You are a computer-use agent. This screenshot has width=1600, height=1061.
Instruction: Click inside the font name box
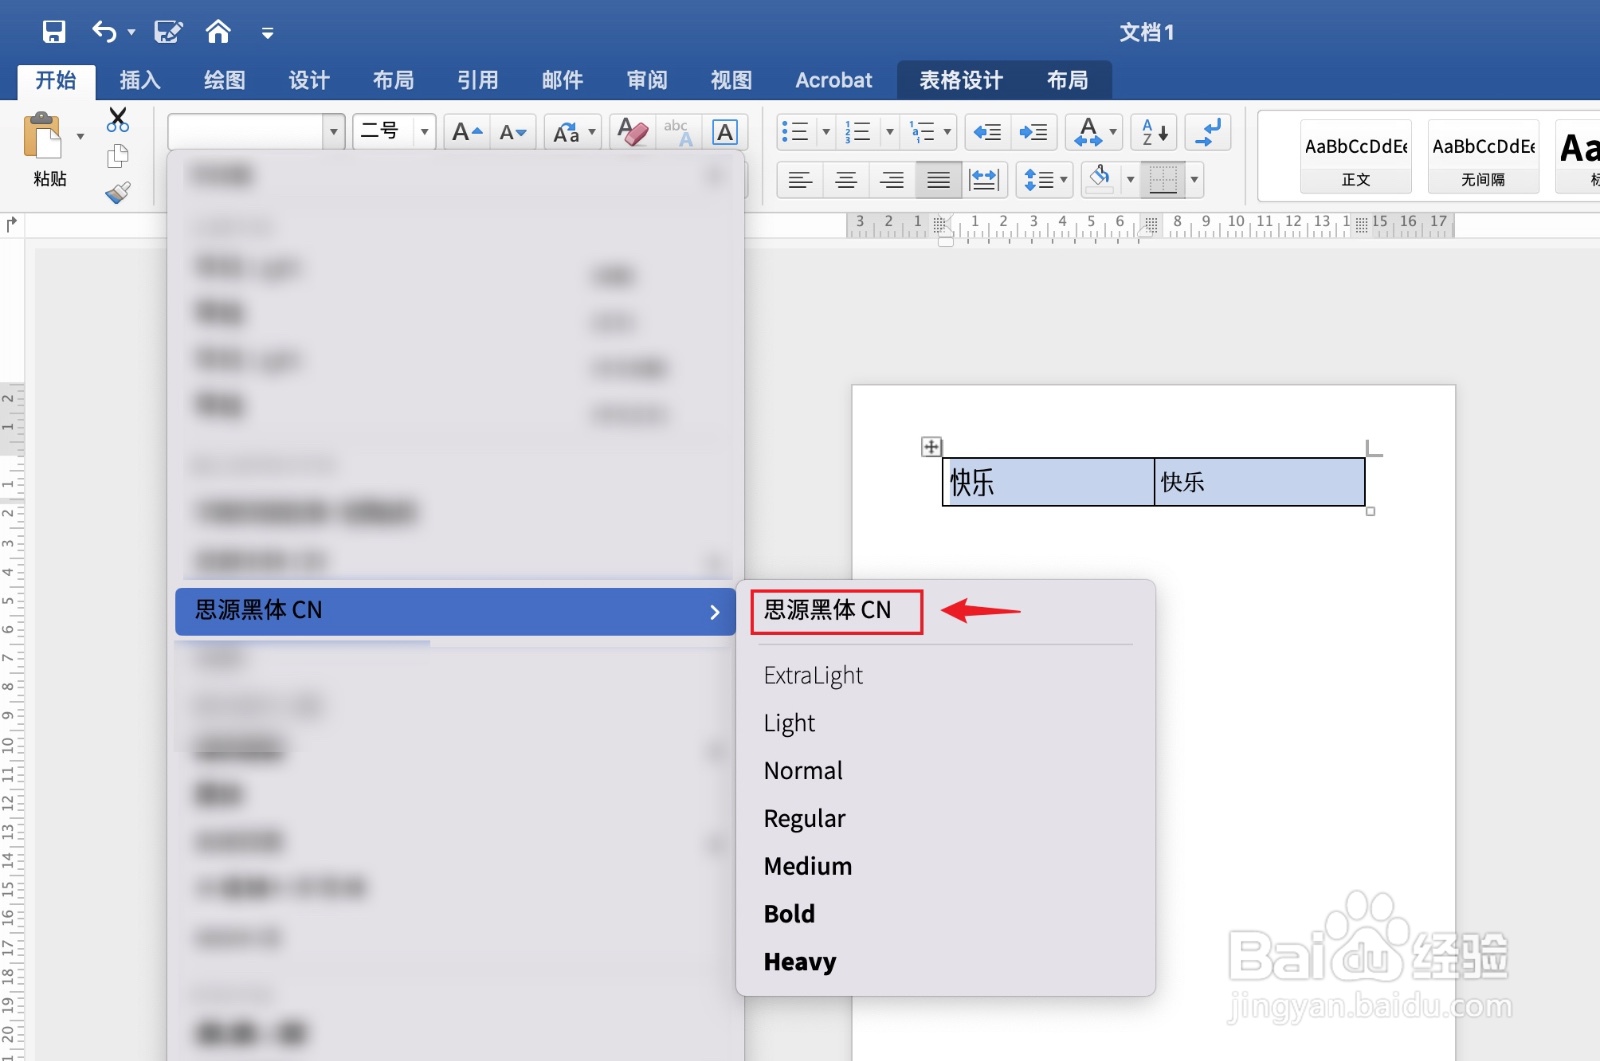(x=246, y=131)
